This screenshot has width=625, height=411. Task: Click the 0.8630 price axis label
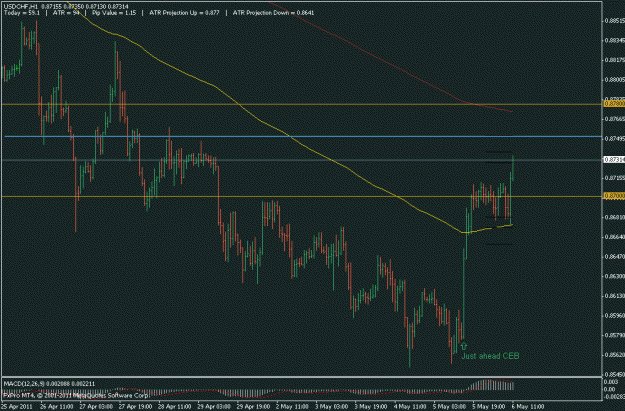(x=615, y=276)
